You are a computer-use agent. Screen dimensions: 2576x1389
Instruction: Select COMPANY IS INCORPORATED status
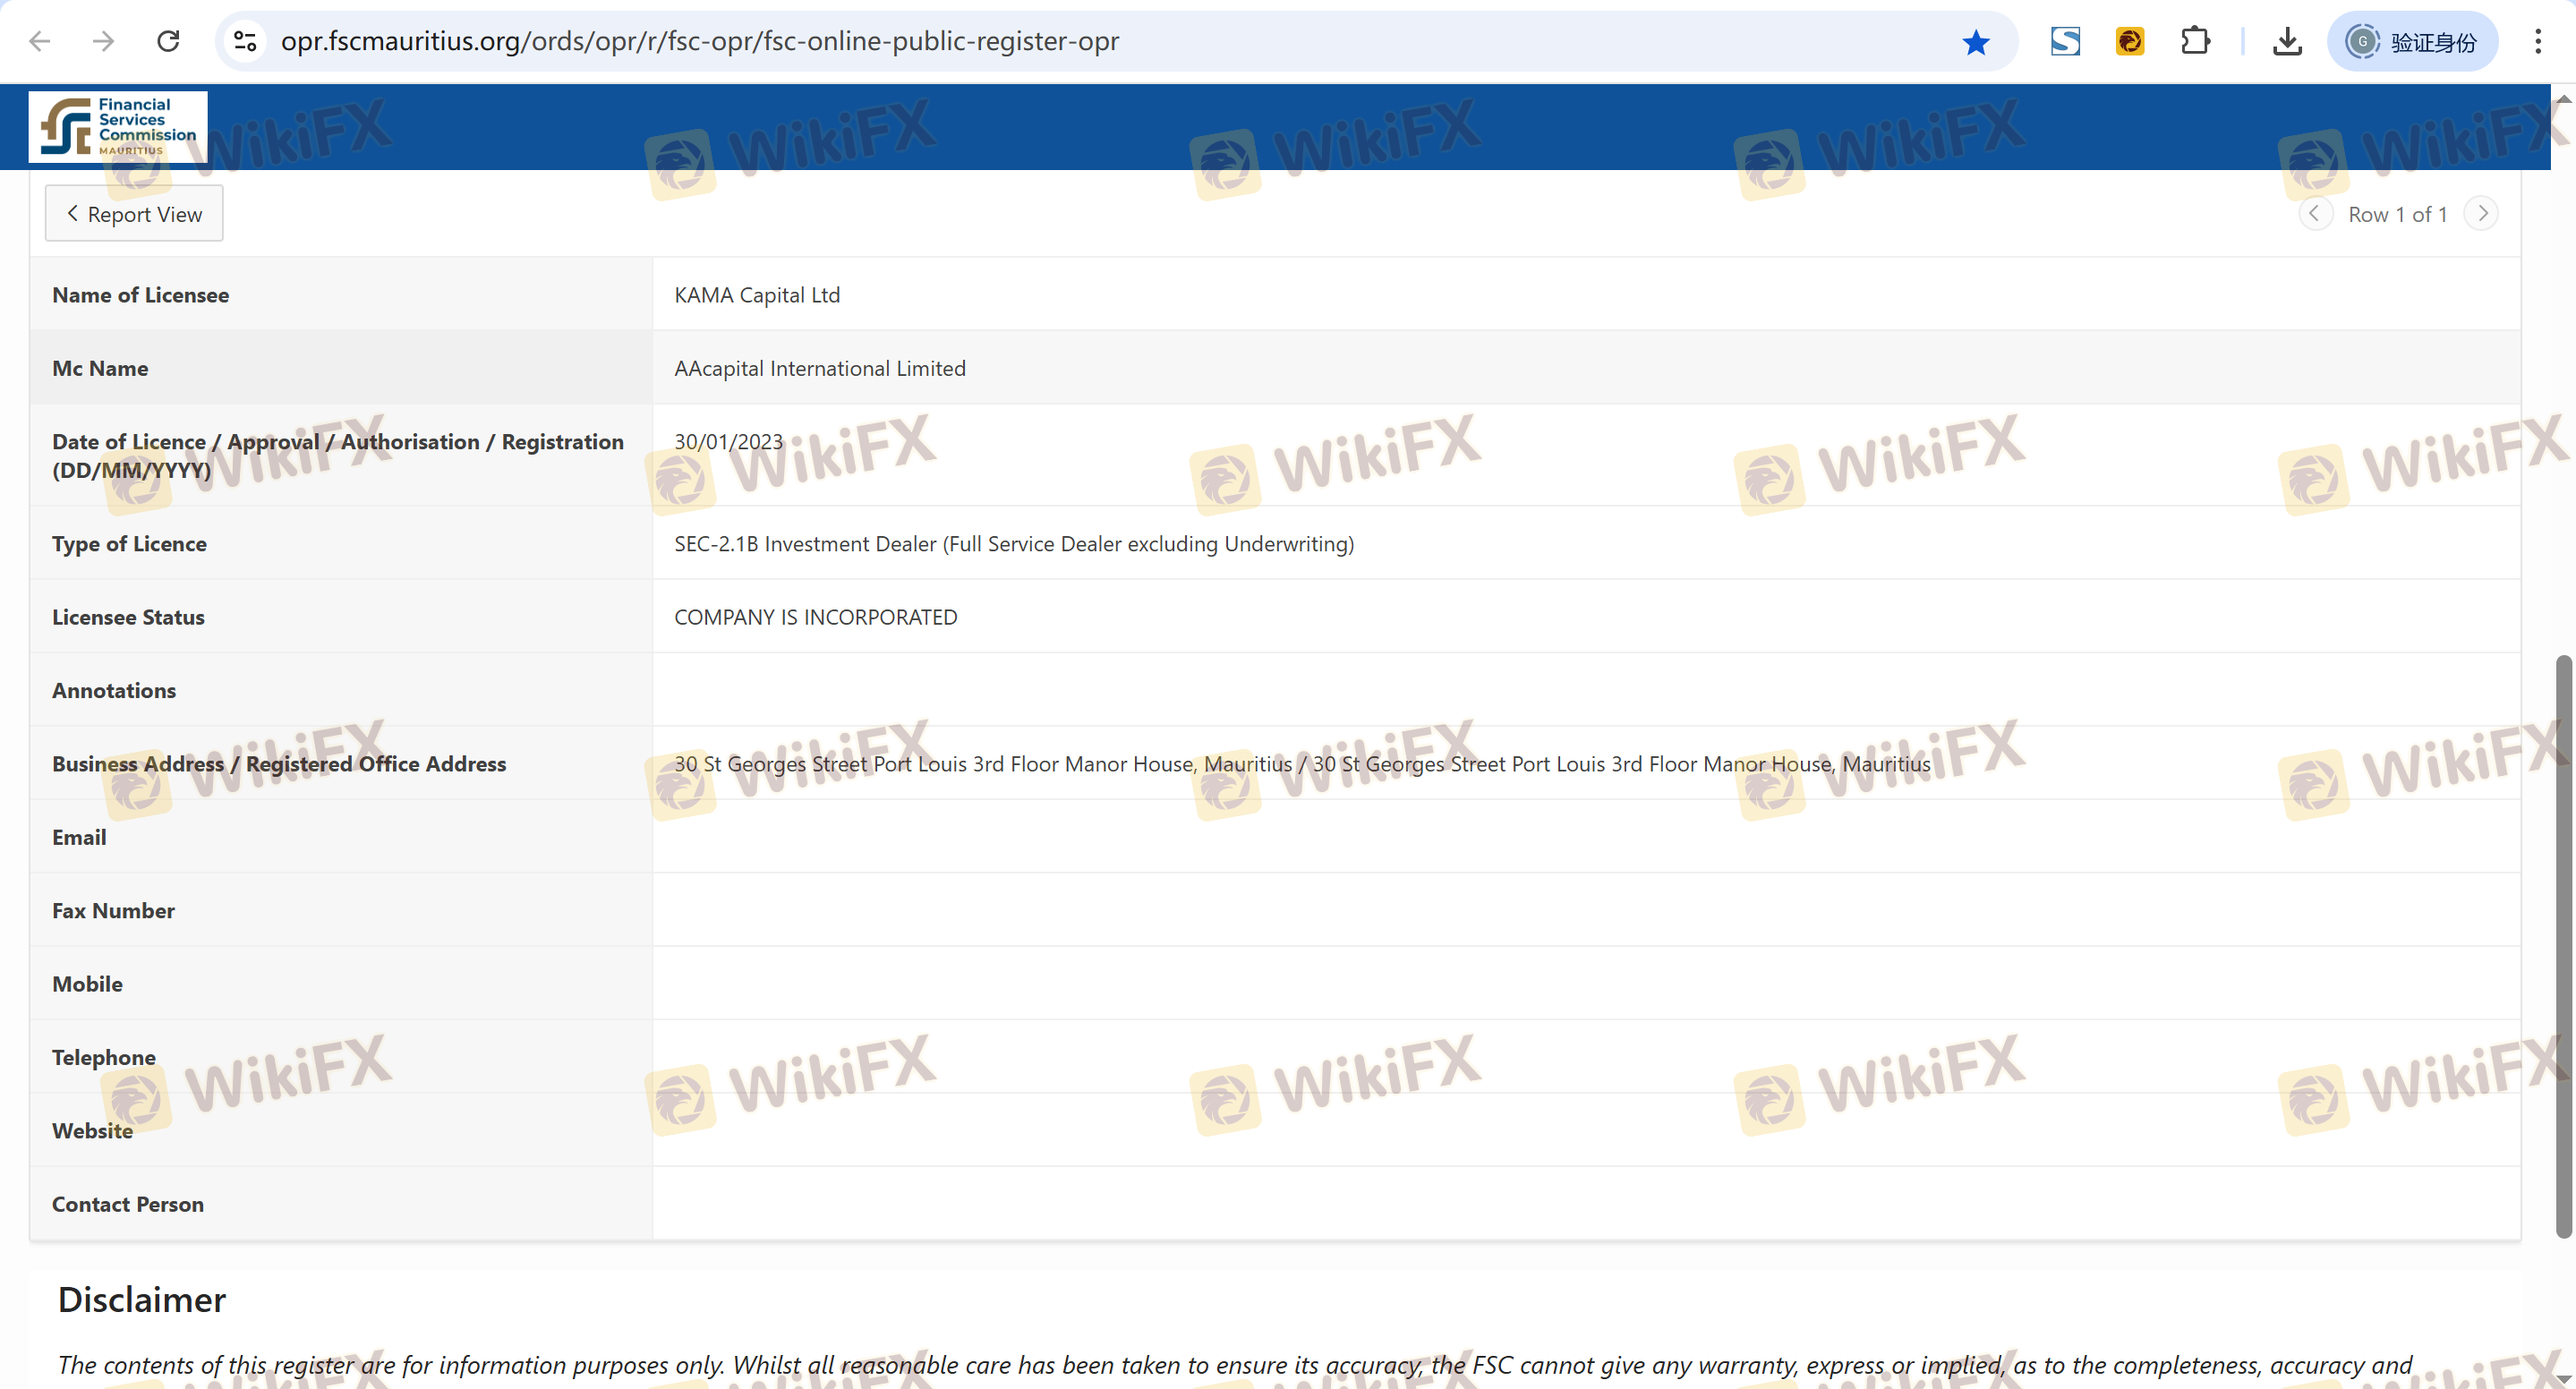816,617
